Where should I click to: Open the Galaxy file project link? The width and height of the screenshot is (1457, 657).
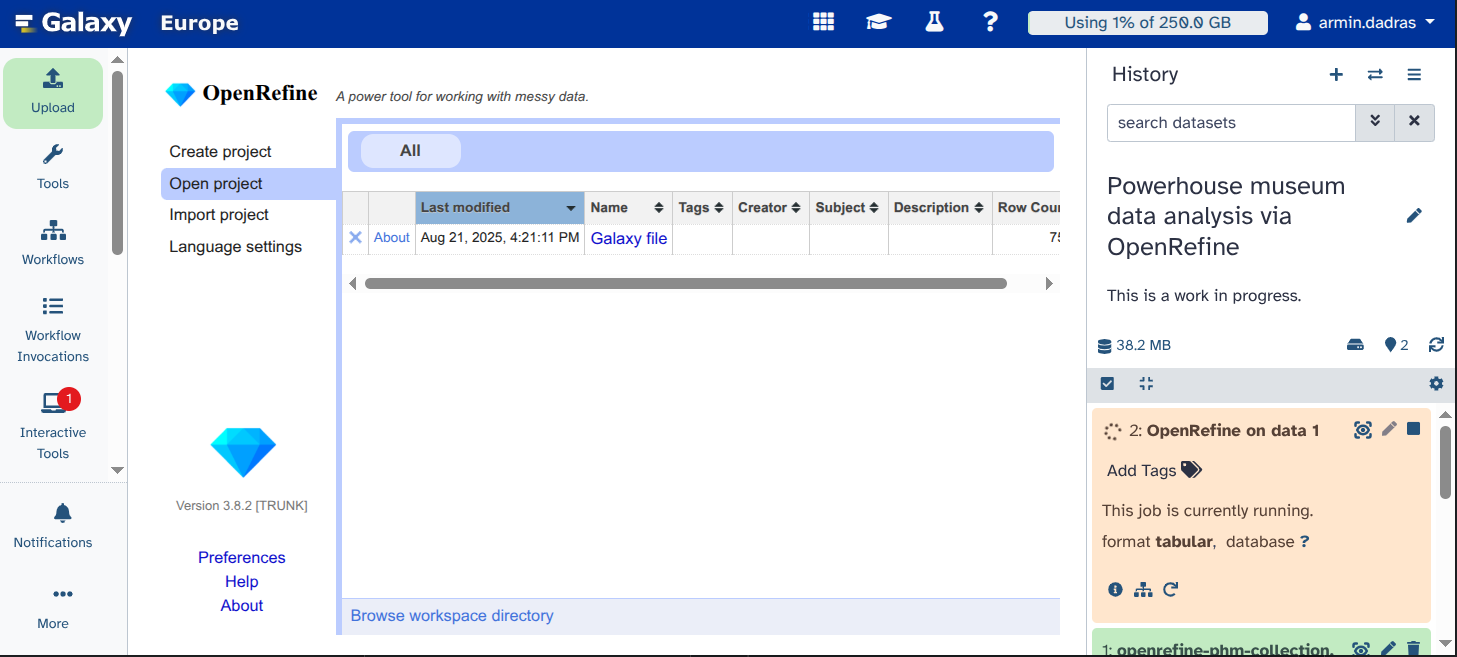click(628, 238)
